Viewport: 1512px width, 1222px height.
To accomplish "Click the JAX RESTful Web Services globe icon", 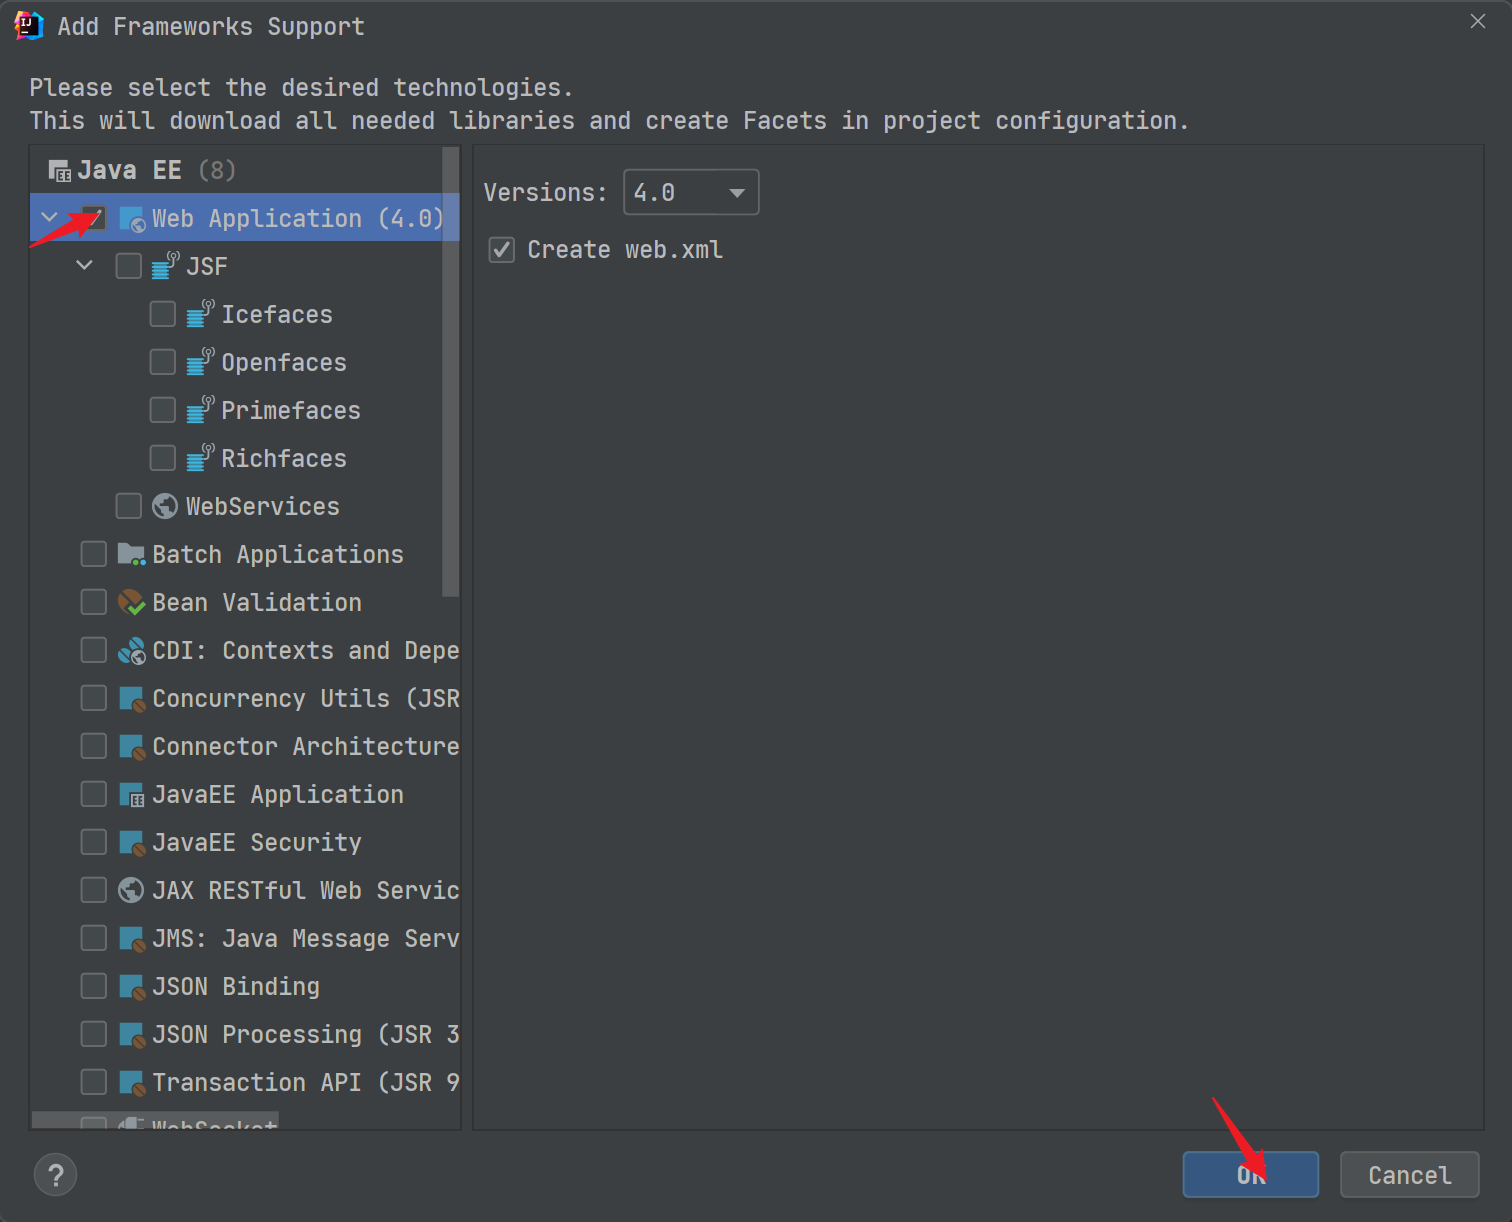I will [131, 890].
